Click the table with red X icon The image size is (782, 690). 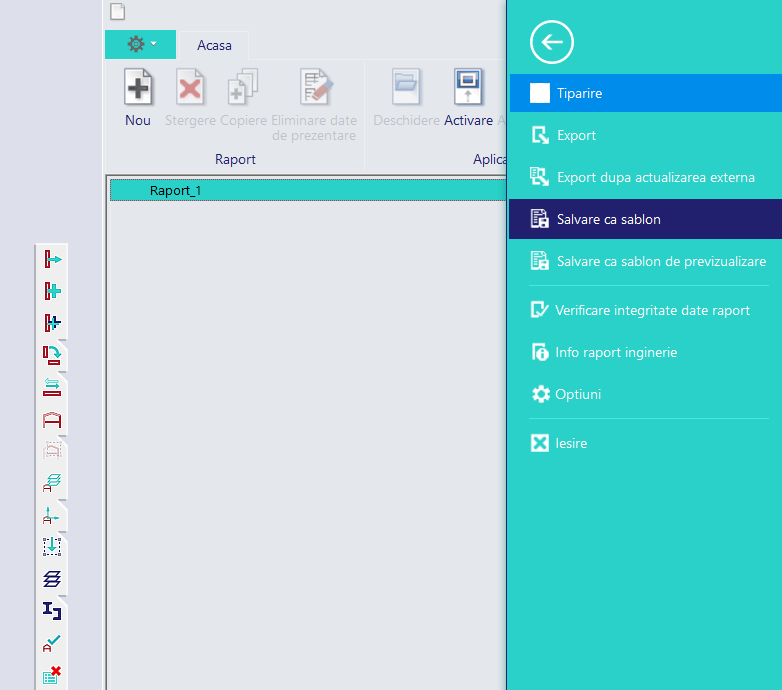point(52,675)
